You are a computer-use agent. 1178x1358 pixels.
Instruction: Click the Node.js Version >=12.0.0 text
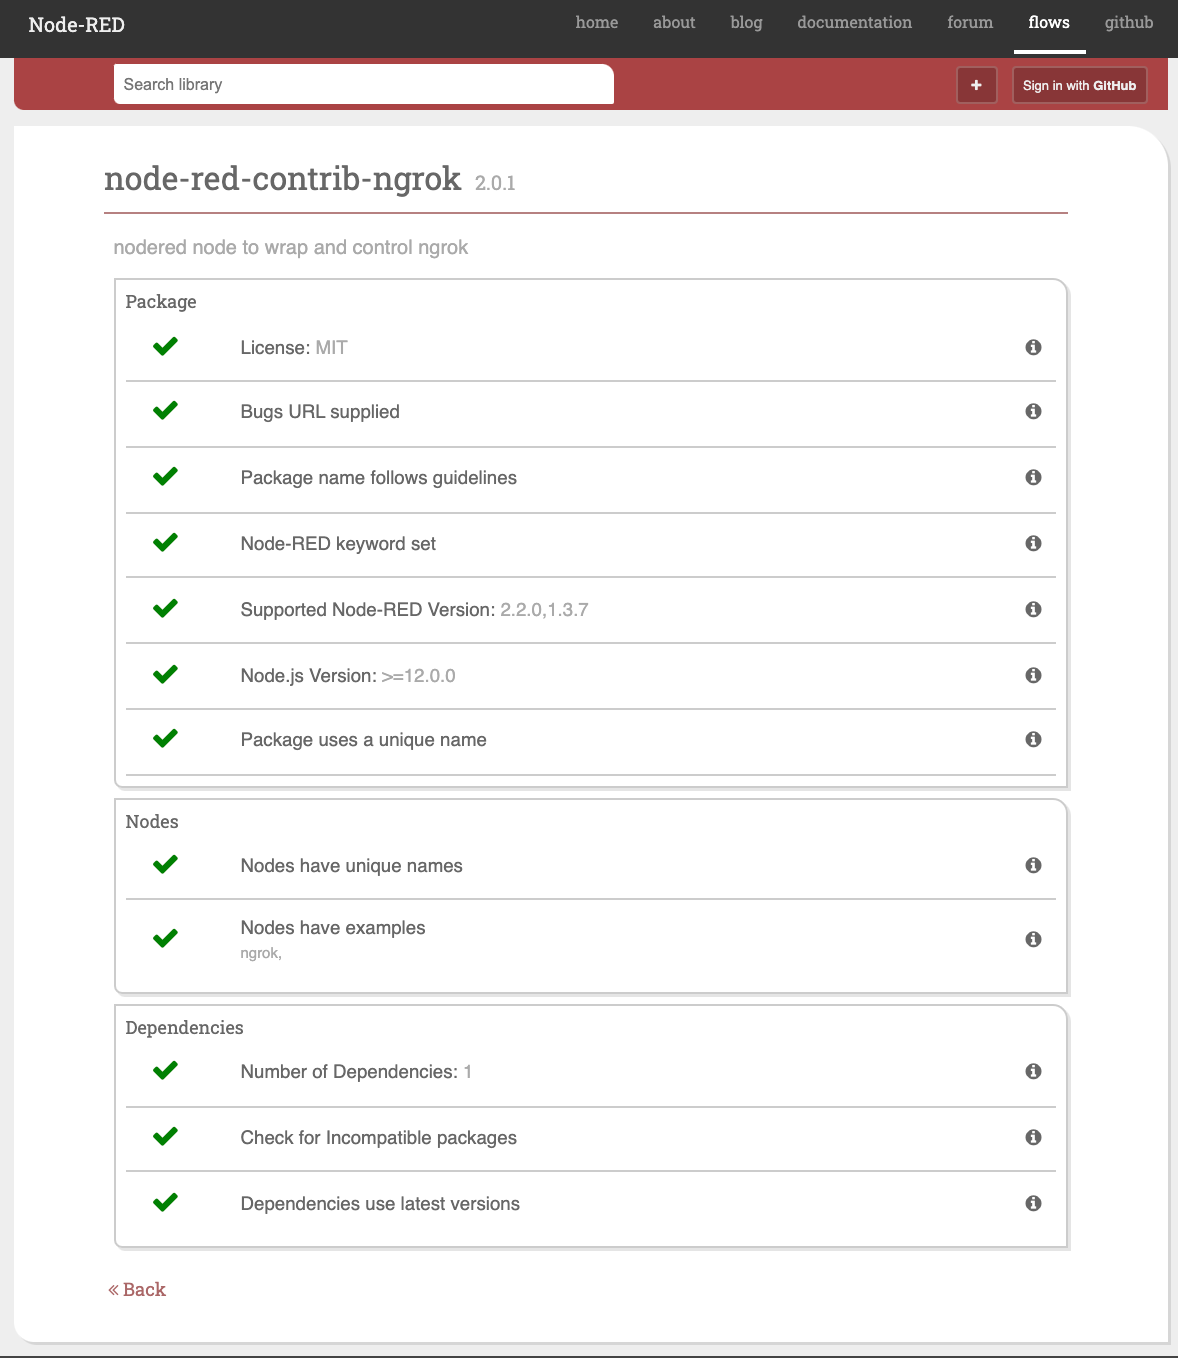(348, 676)
